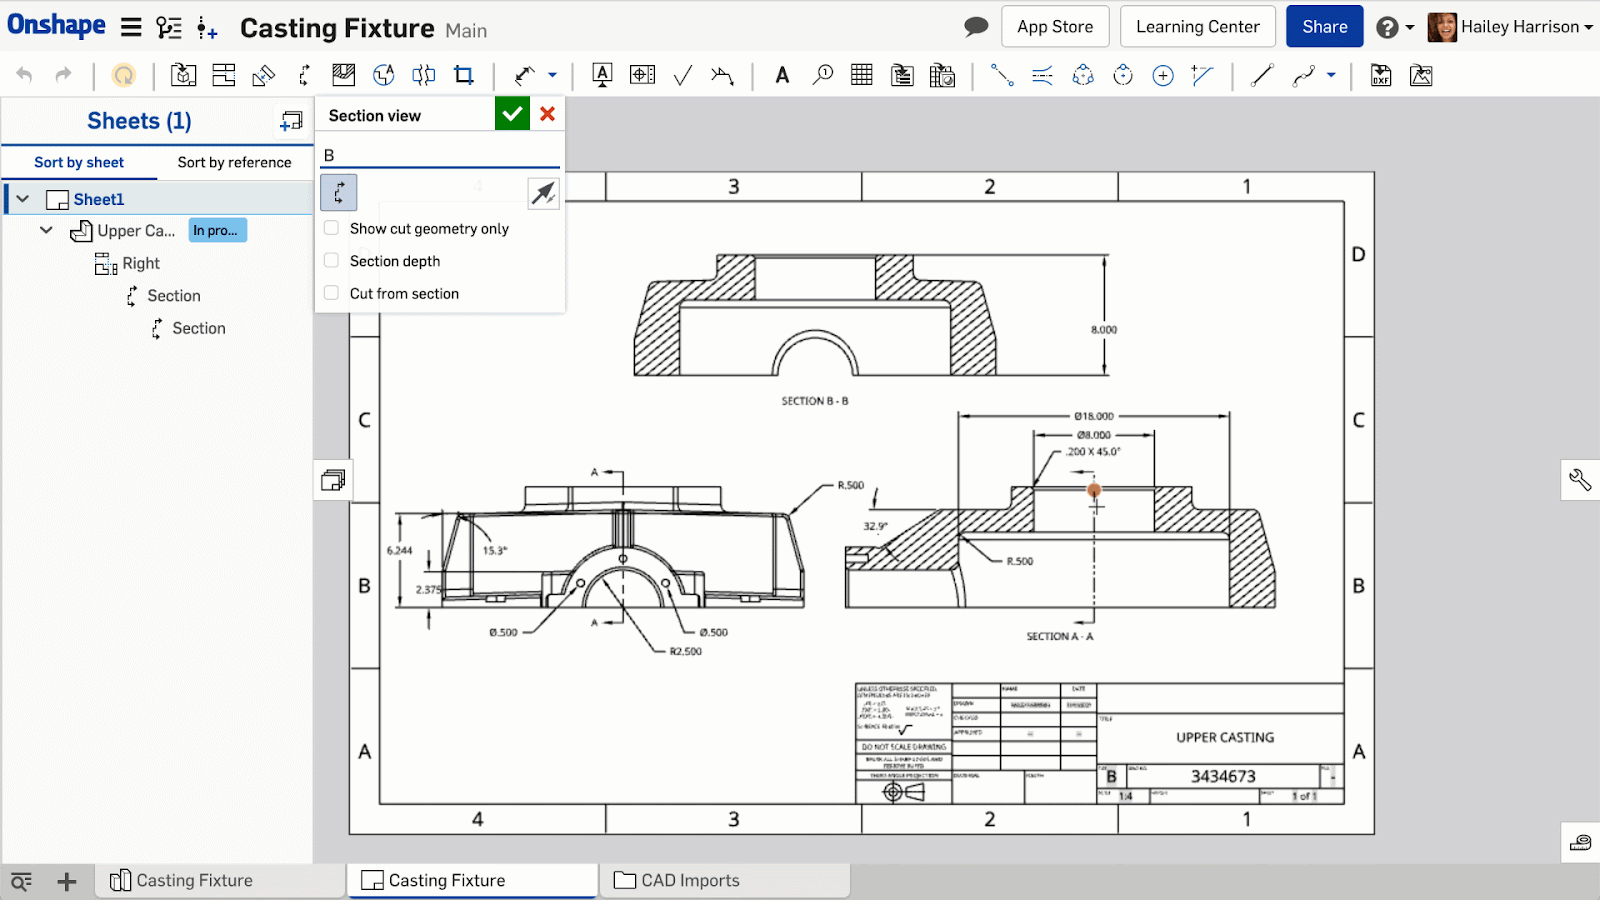Click the Share button

[1324, 27]
